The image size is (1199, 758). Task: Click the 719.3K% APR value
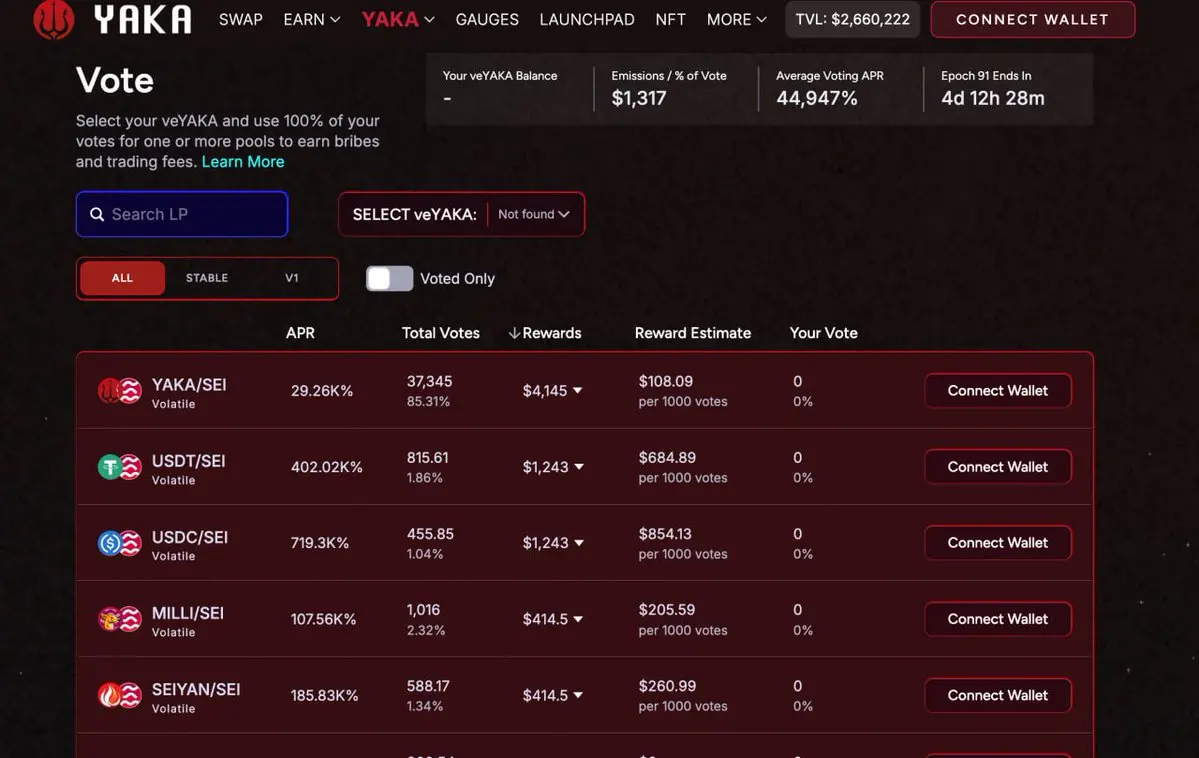(320, 543)
